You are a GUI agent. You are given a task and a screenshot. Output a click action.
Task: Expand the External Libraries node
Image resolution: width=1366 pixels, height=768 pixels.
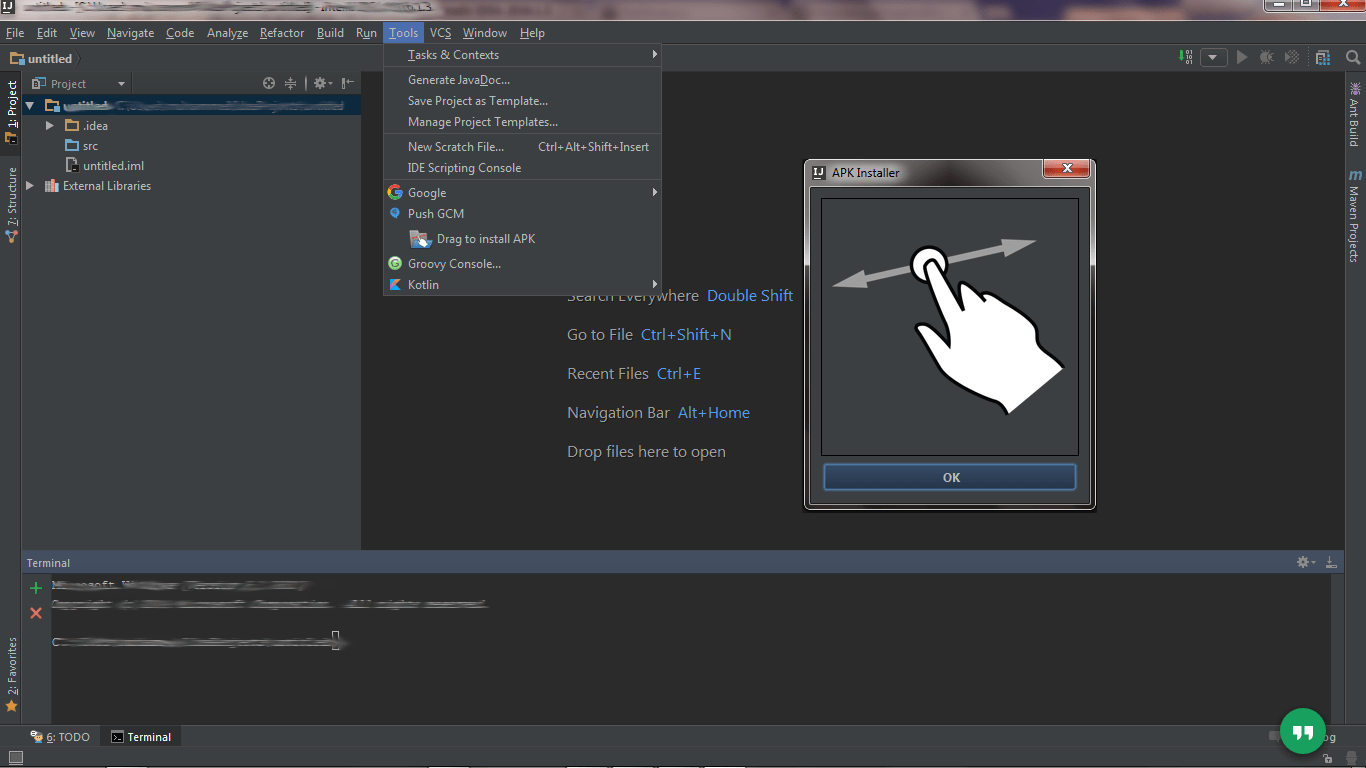click(x=30, y=186)
